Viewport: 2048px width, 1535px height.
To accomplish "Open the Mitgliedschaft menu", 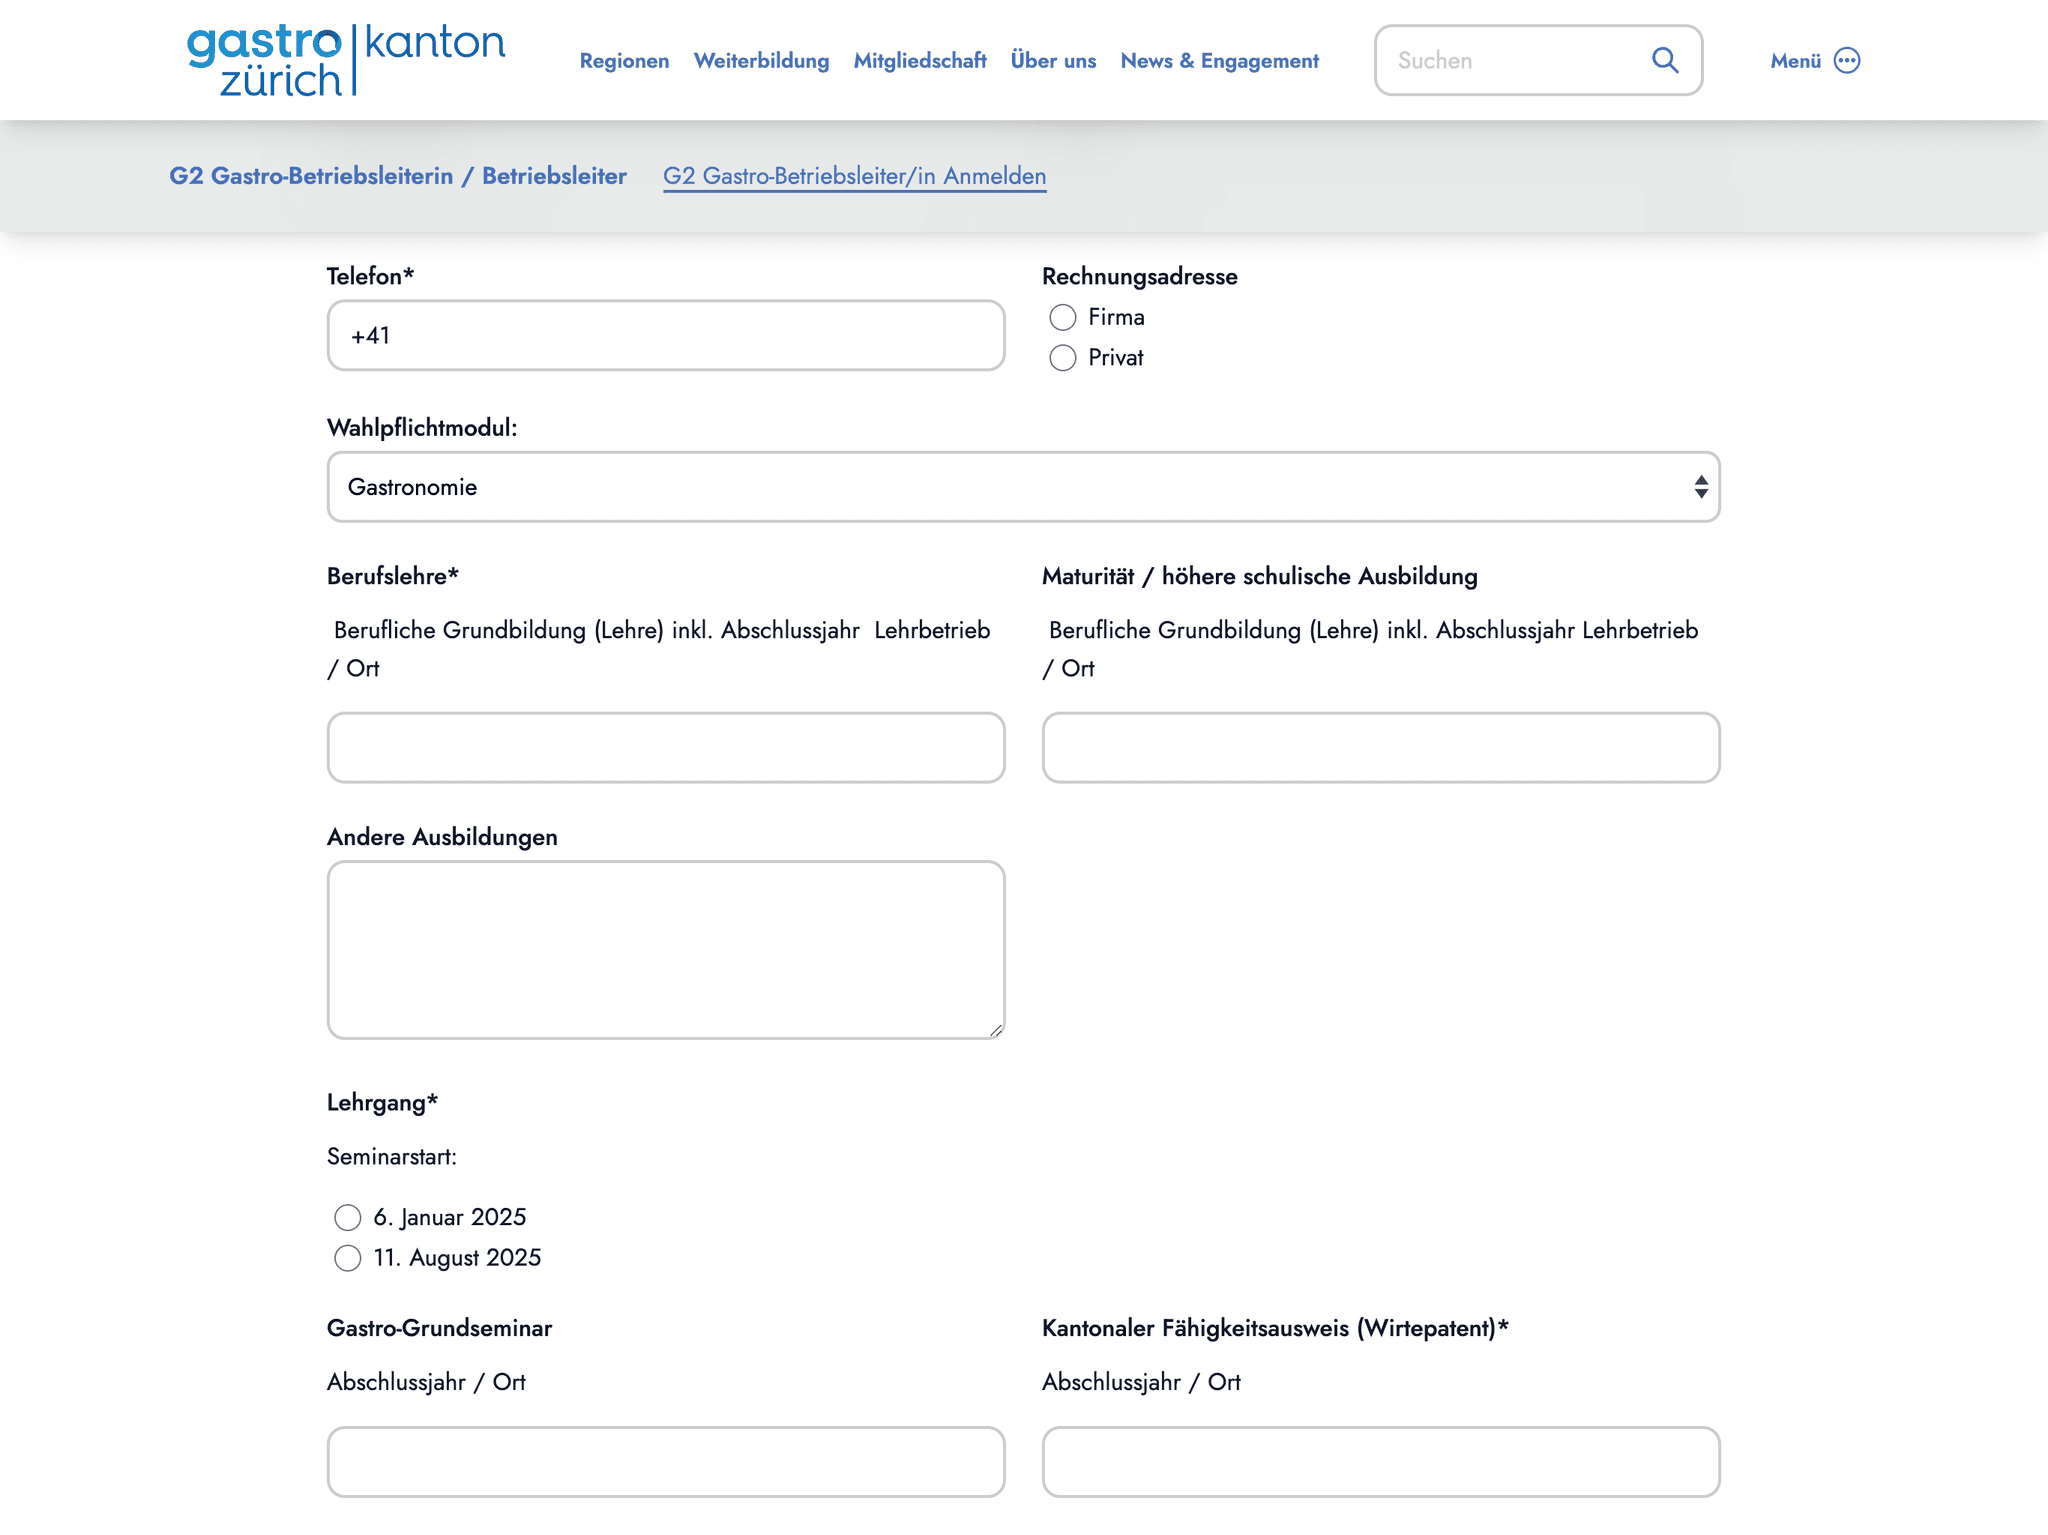I will (920, 61).
